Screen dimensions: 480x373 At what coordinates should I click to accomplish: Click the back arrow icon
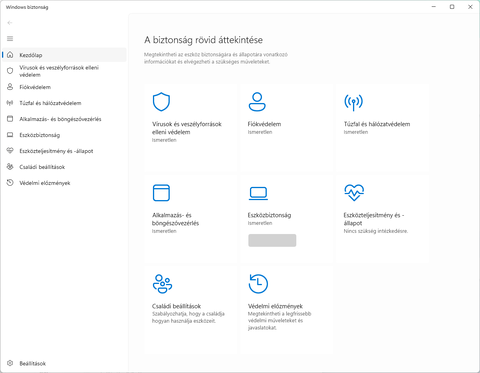coord(10,23)
